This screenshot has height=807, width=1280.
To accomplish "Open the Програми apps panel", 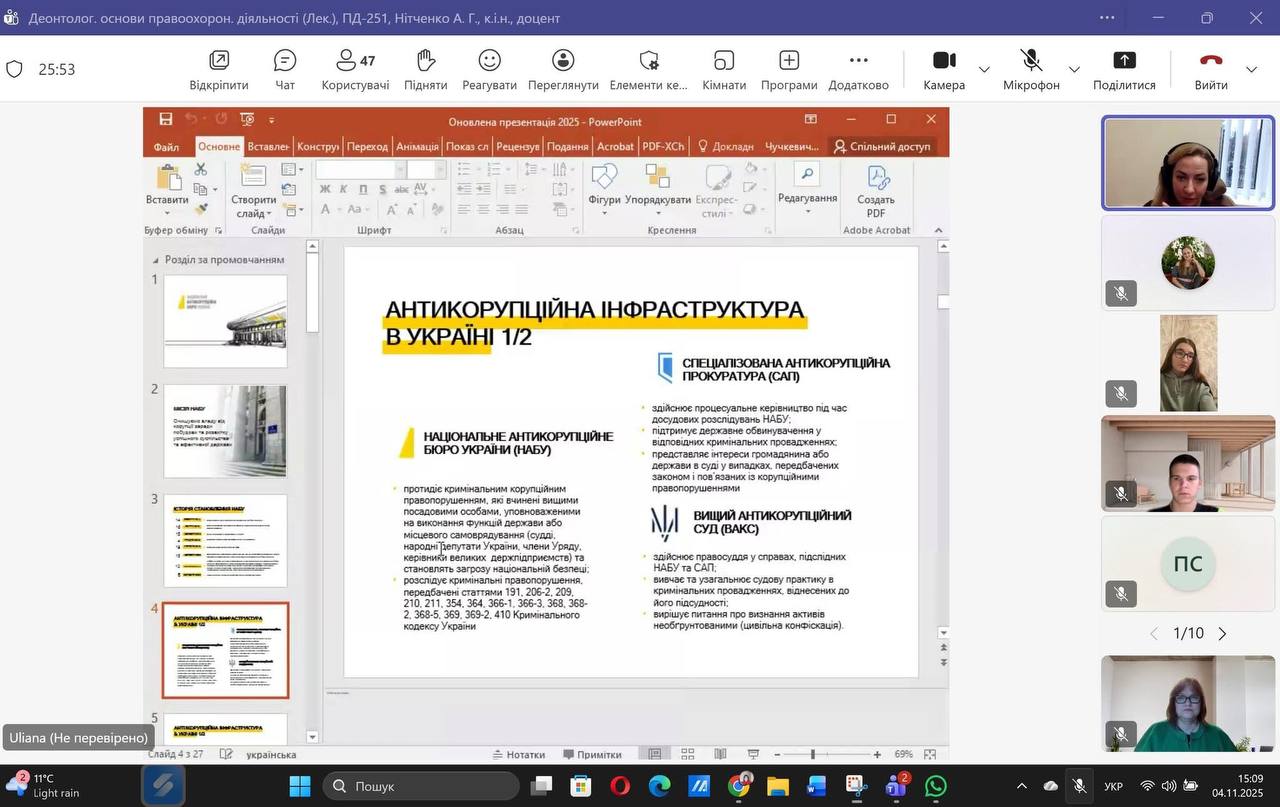I will 789,69.
